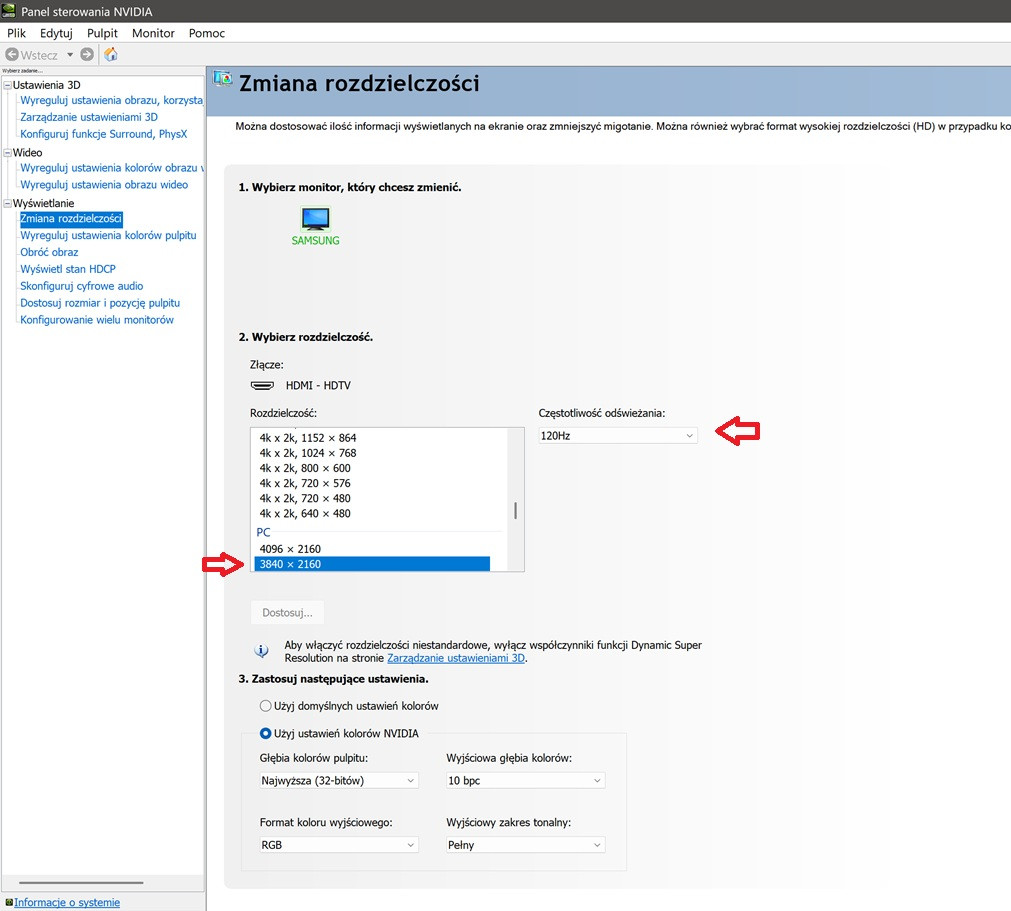1011x911 pixels.
Task: Select Zmiana rozdzielczości tree item
Action: pyautogui.click(x=71, y=219)
